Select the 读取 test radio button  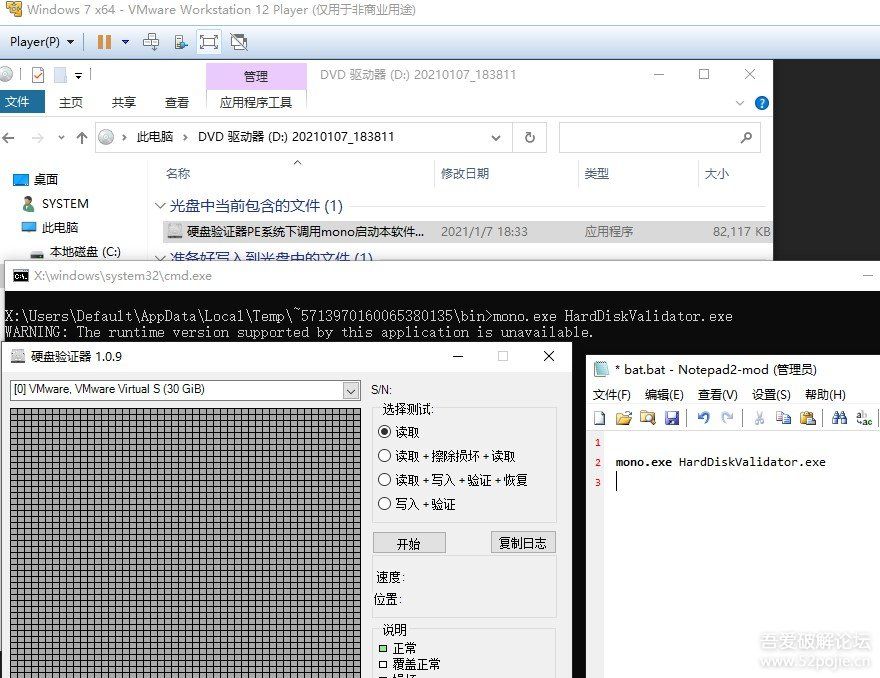click(x=385, y=432)
